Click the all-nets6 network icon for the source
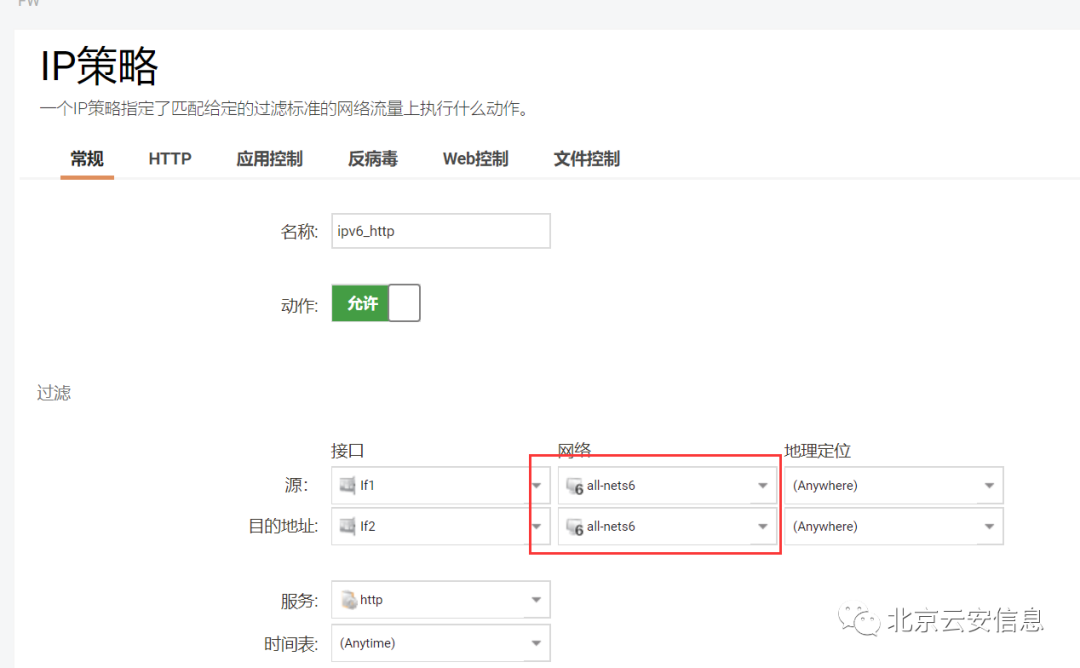Image resolution: width=1080 pixels, height=668 pixels. coord(578,486)
